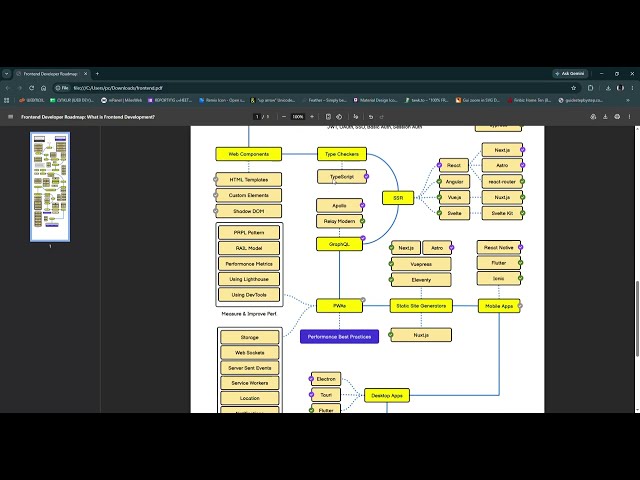The width and height of the screenshot is (640, 480).
Task: Print the PDF document
Action: point(617,117)
